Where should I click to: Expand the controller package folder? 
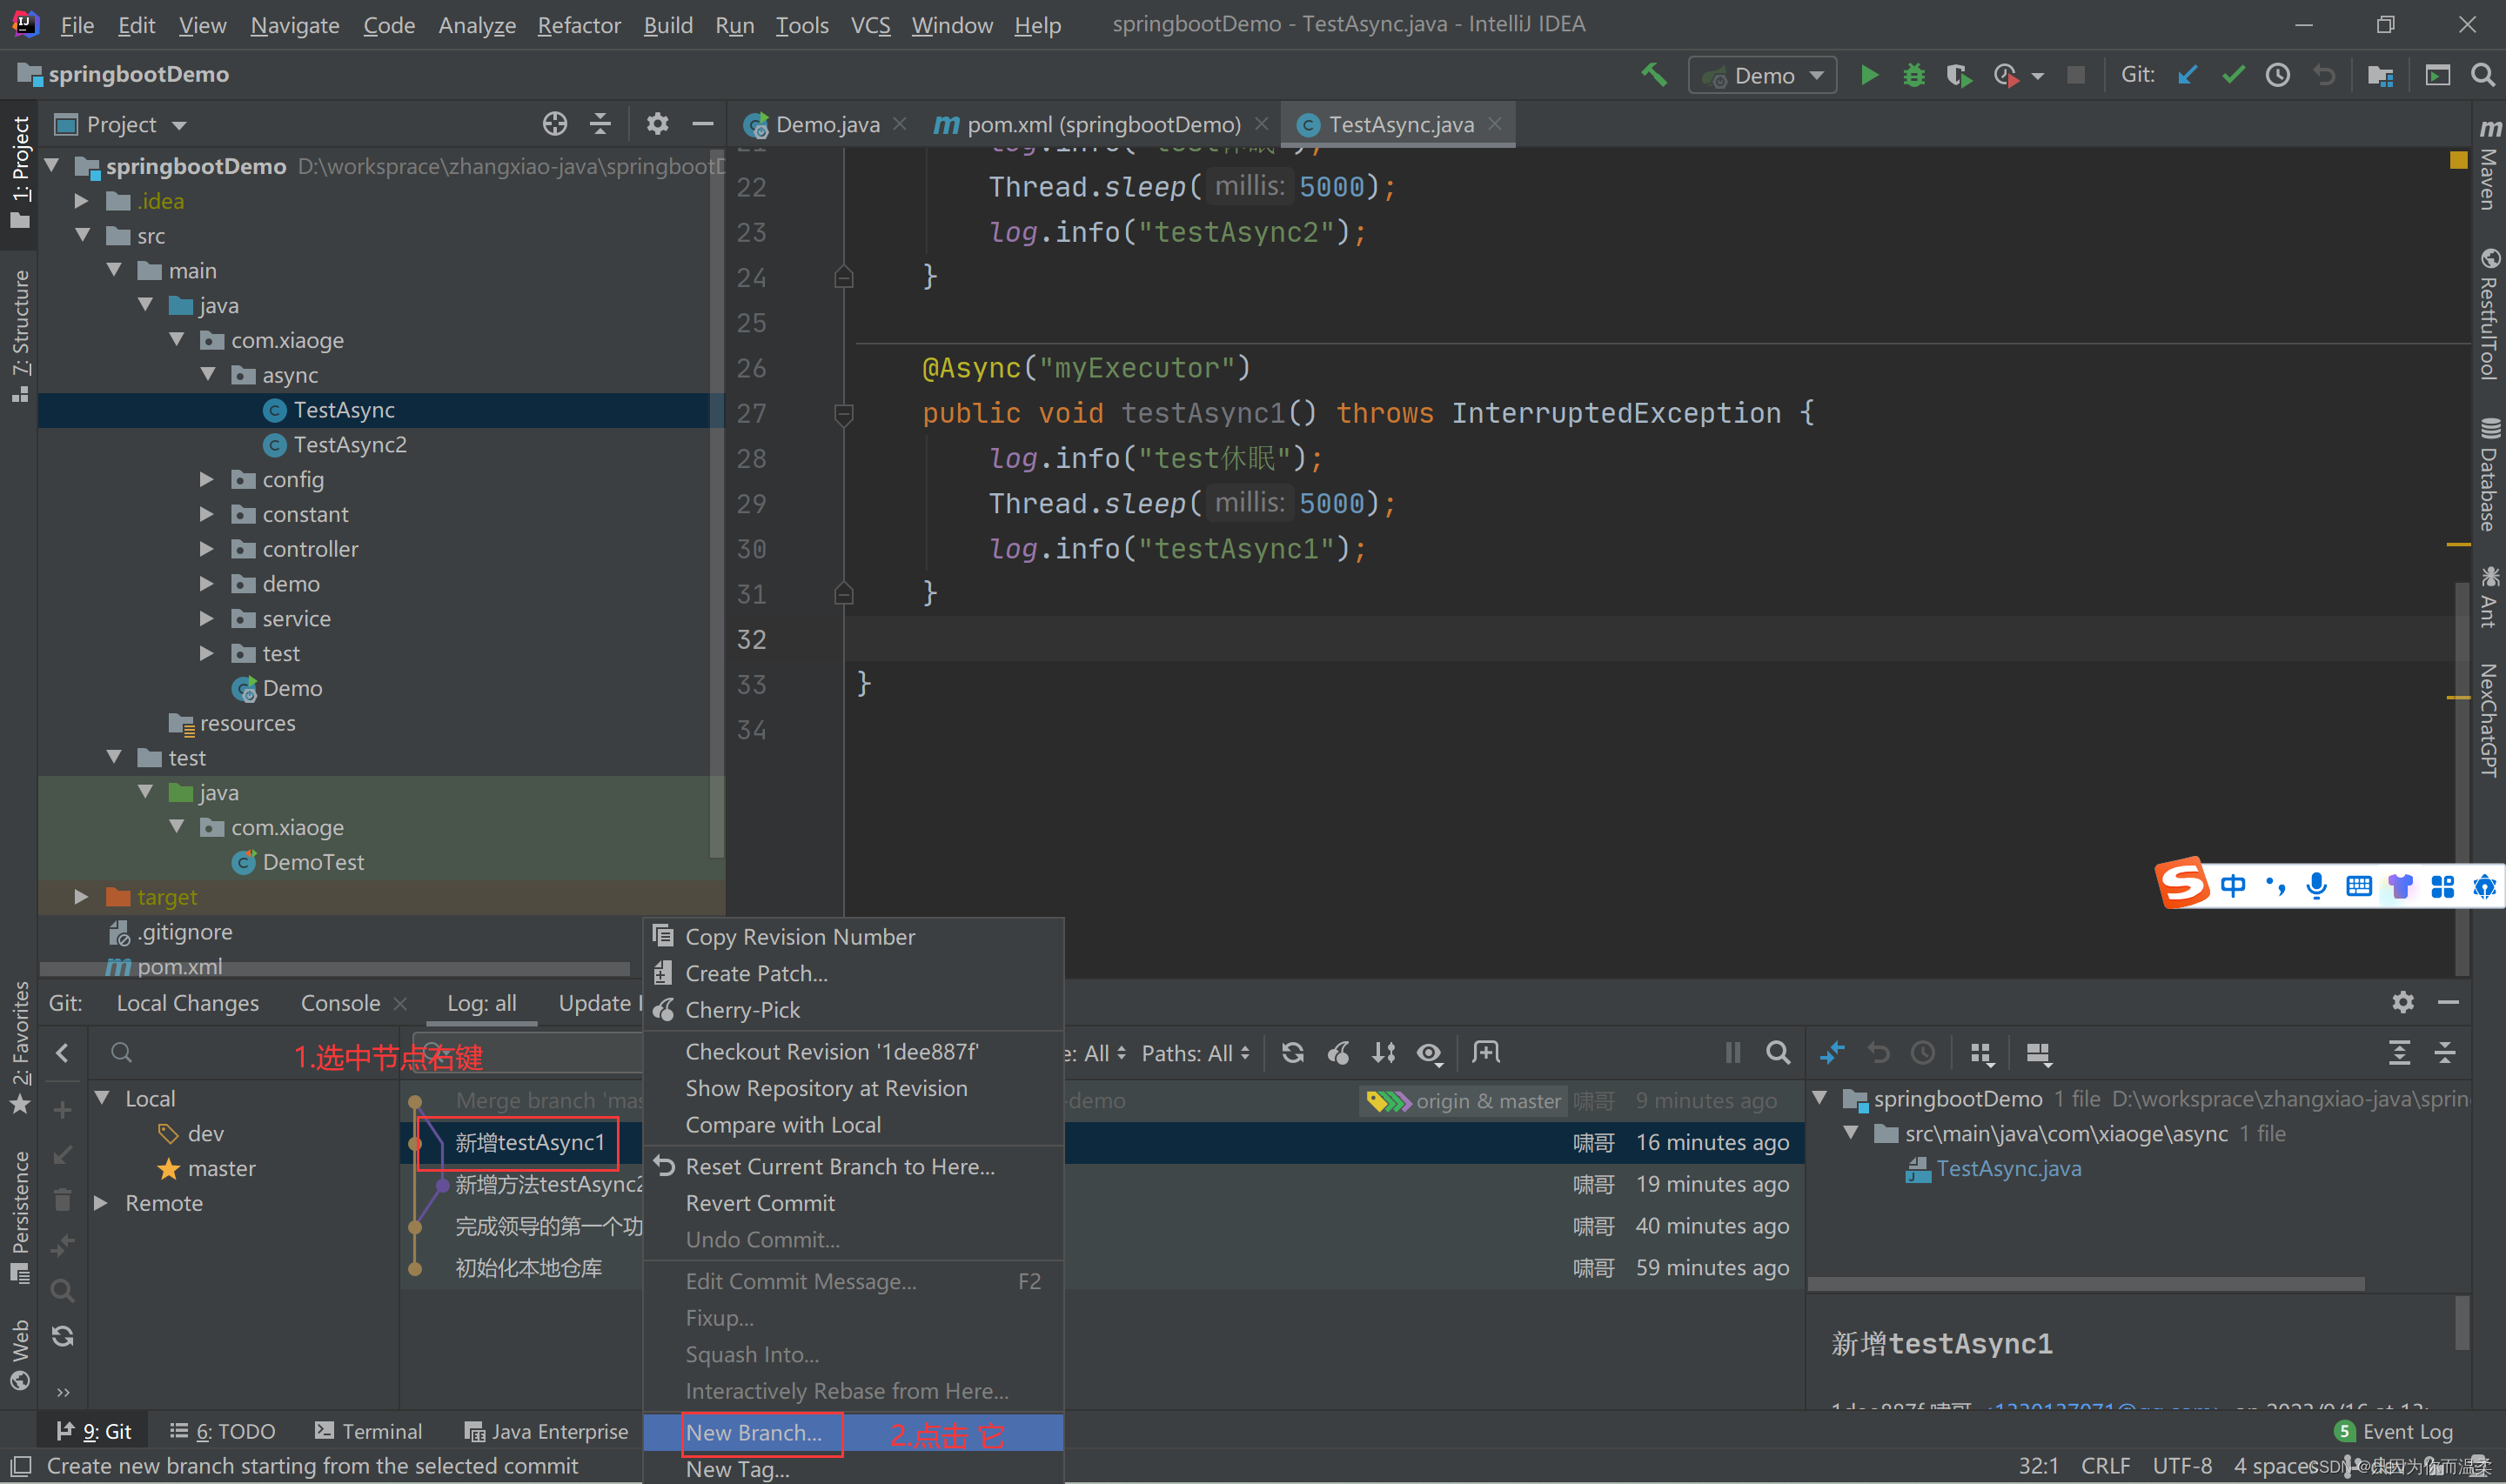[206, 549]
